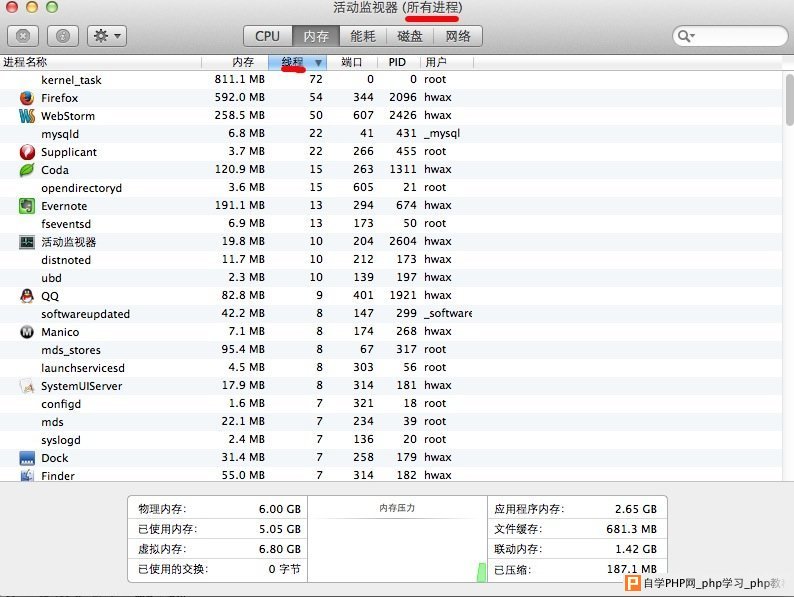Select the launchservicesd process
This screenshot has height=597, width=794.
(391, 368)
